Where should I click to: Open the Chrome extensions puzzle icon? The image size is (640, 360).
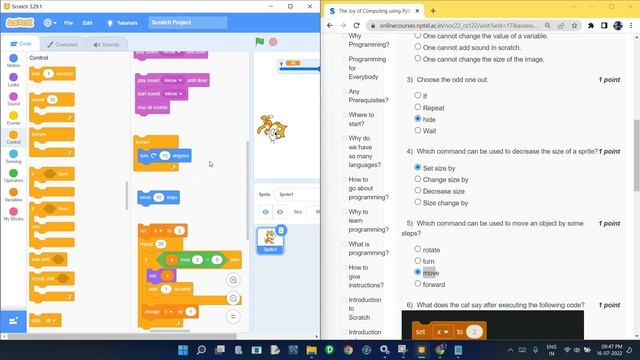pyautogui.click(x=591, y=25)
